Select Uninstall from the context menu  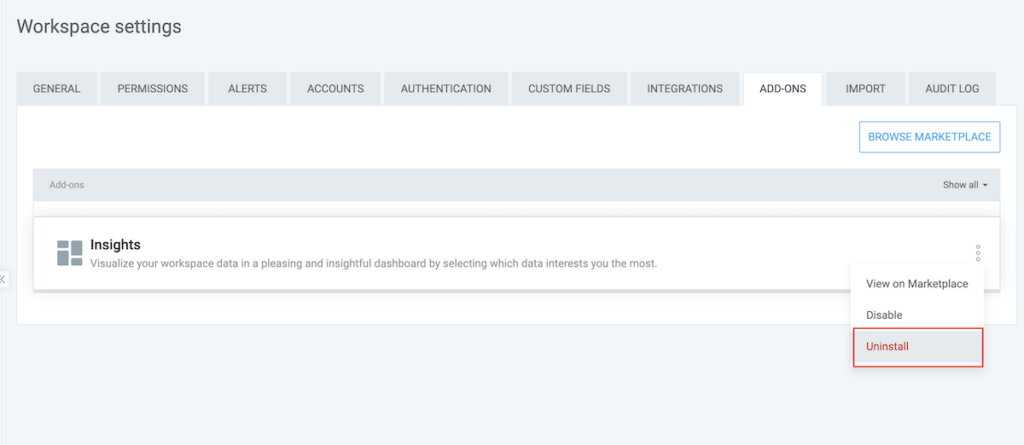coord(917,346)
